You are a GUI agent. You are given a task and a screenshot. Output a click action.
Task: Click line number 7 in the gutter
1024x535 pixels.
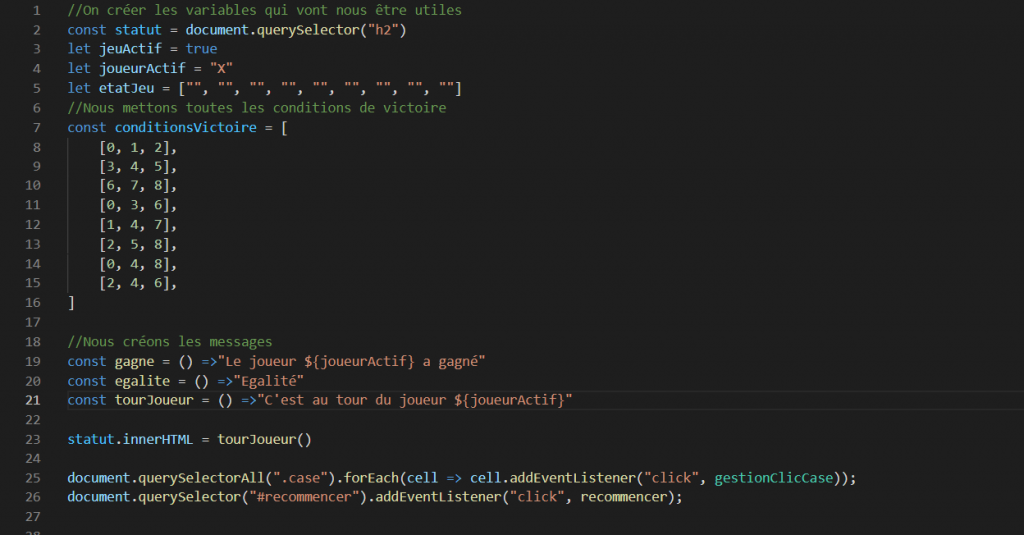tap(37, 127)
